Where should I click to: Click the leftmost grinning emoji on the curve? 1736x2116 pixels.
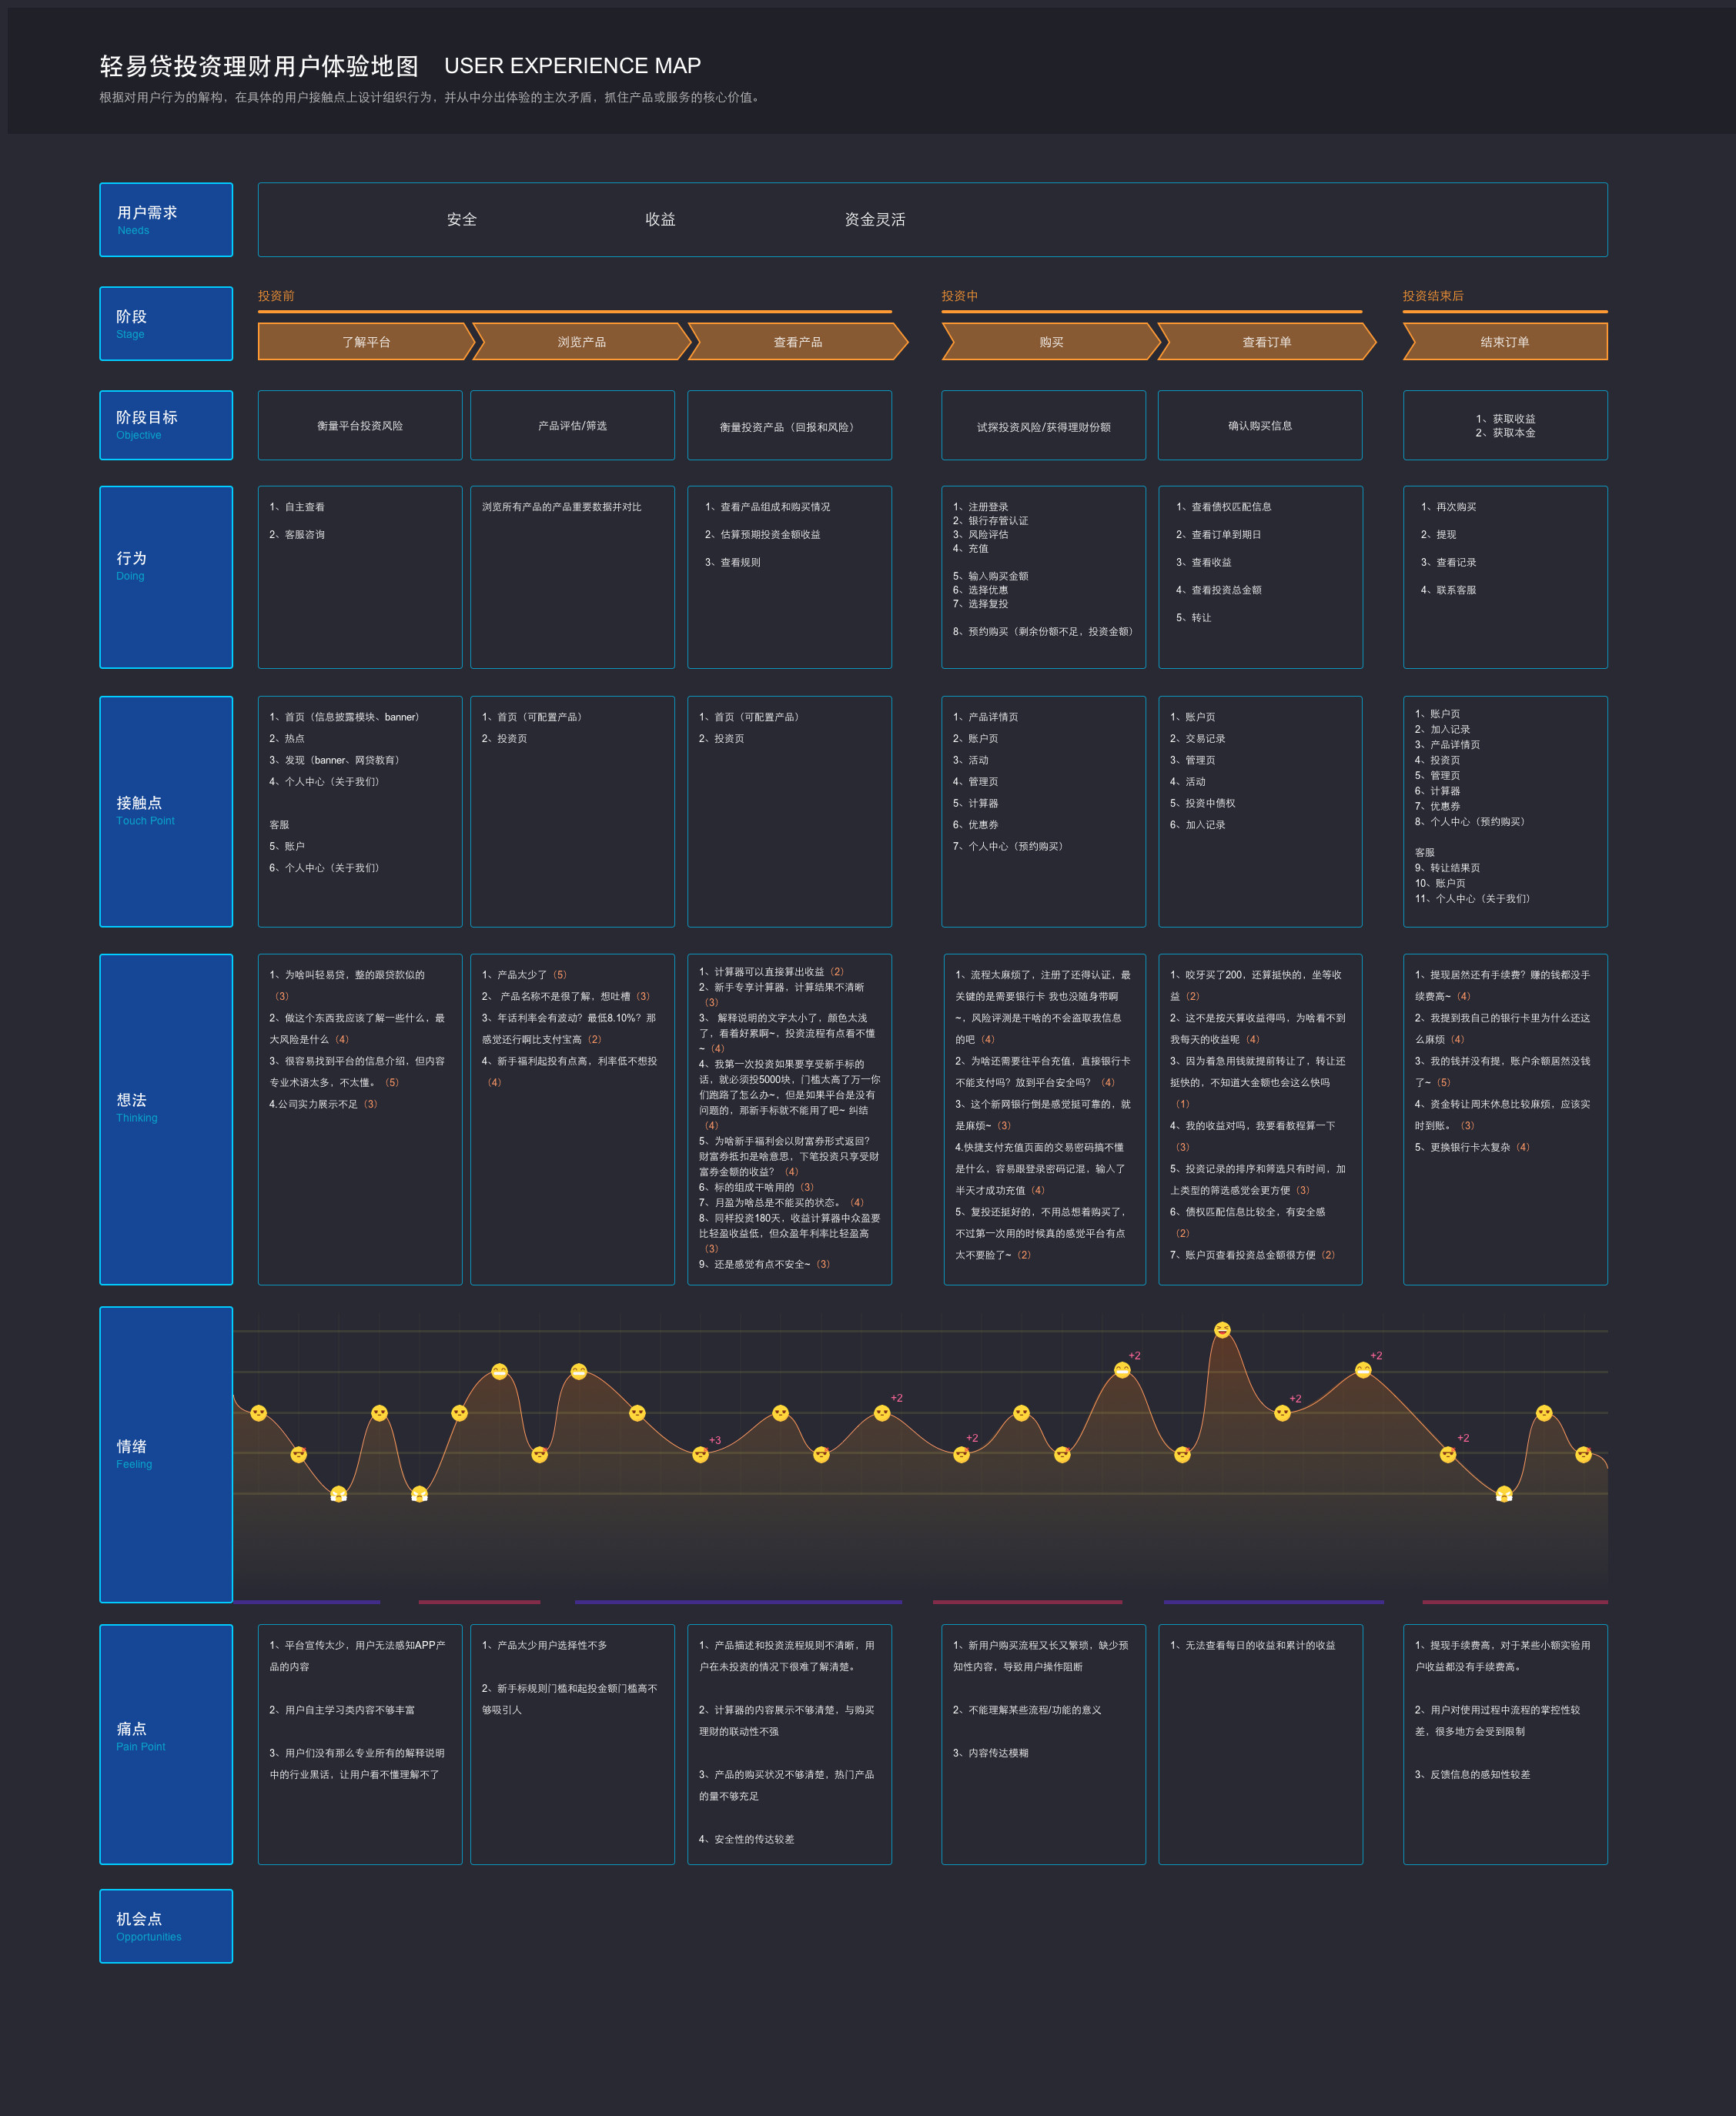[x=500, y=1372]
